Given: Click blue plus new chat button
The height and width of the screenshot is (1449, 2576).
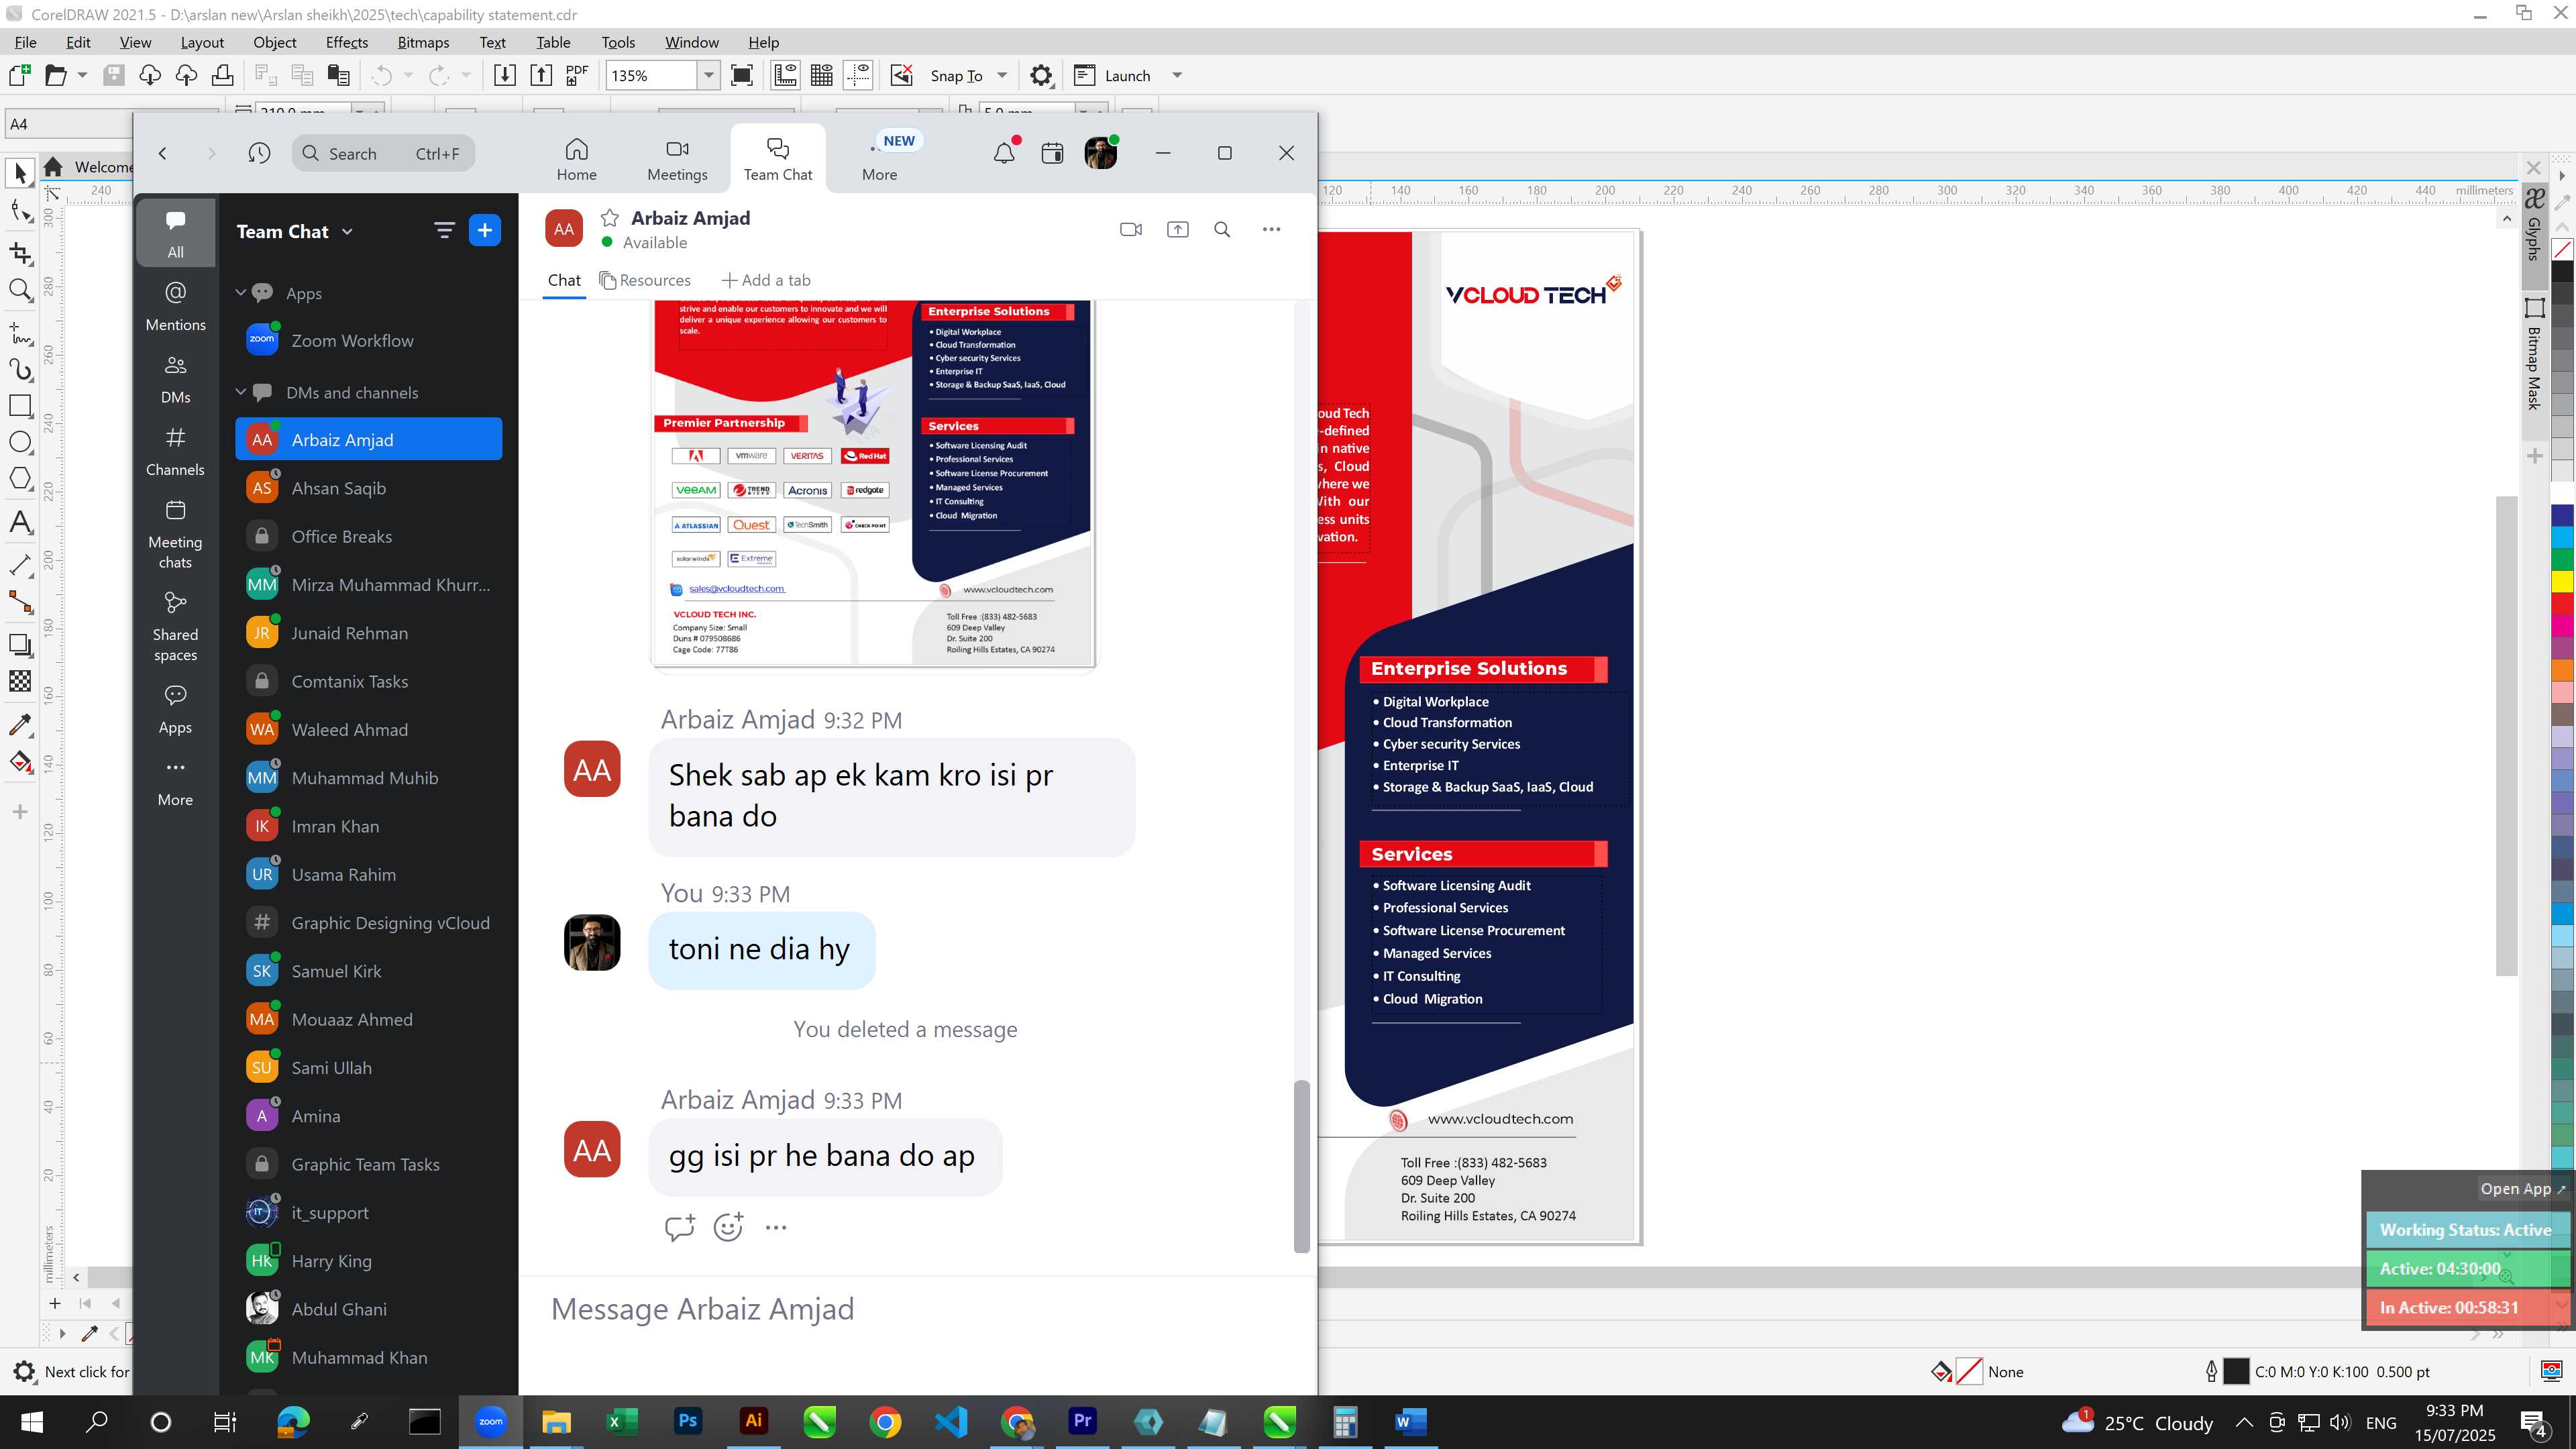Looking at the screenshot, I should [x=485, y=231].
